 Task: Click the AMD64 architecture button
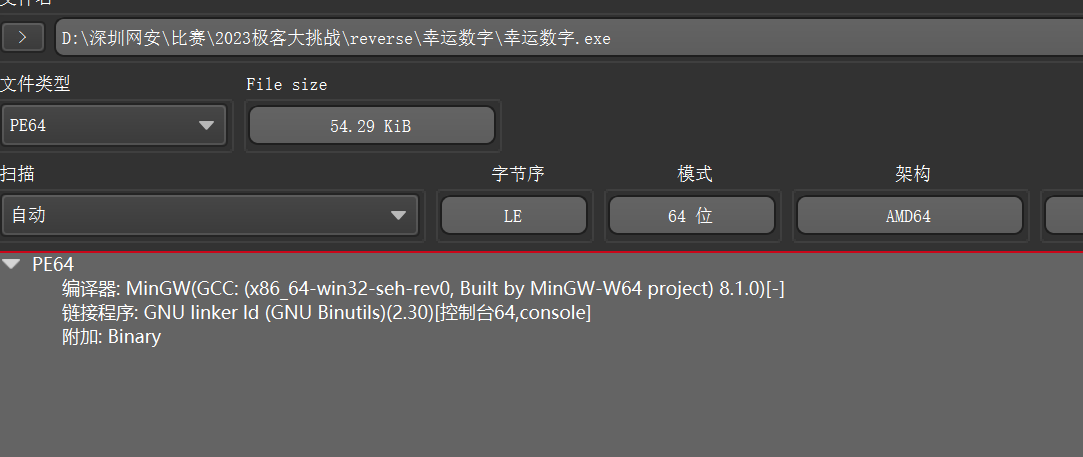910,216
